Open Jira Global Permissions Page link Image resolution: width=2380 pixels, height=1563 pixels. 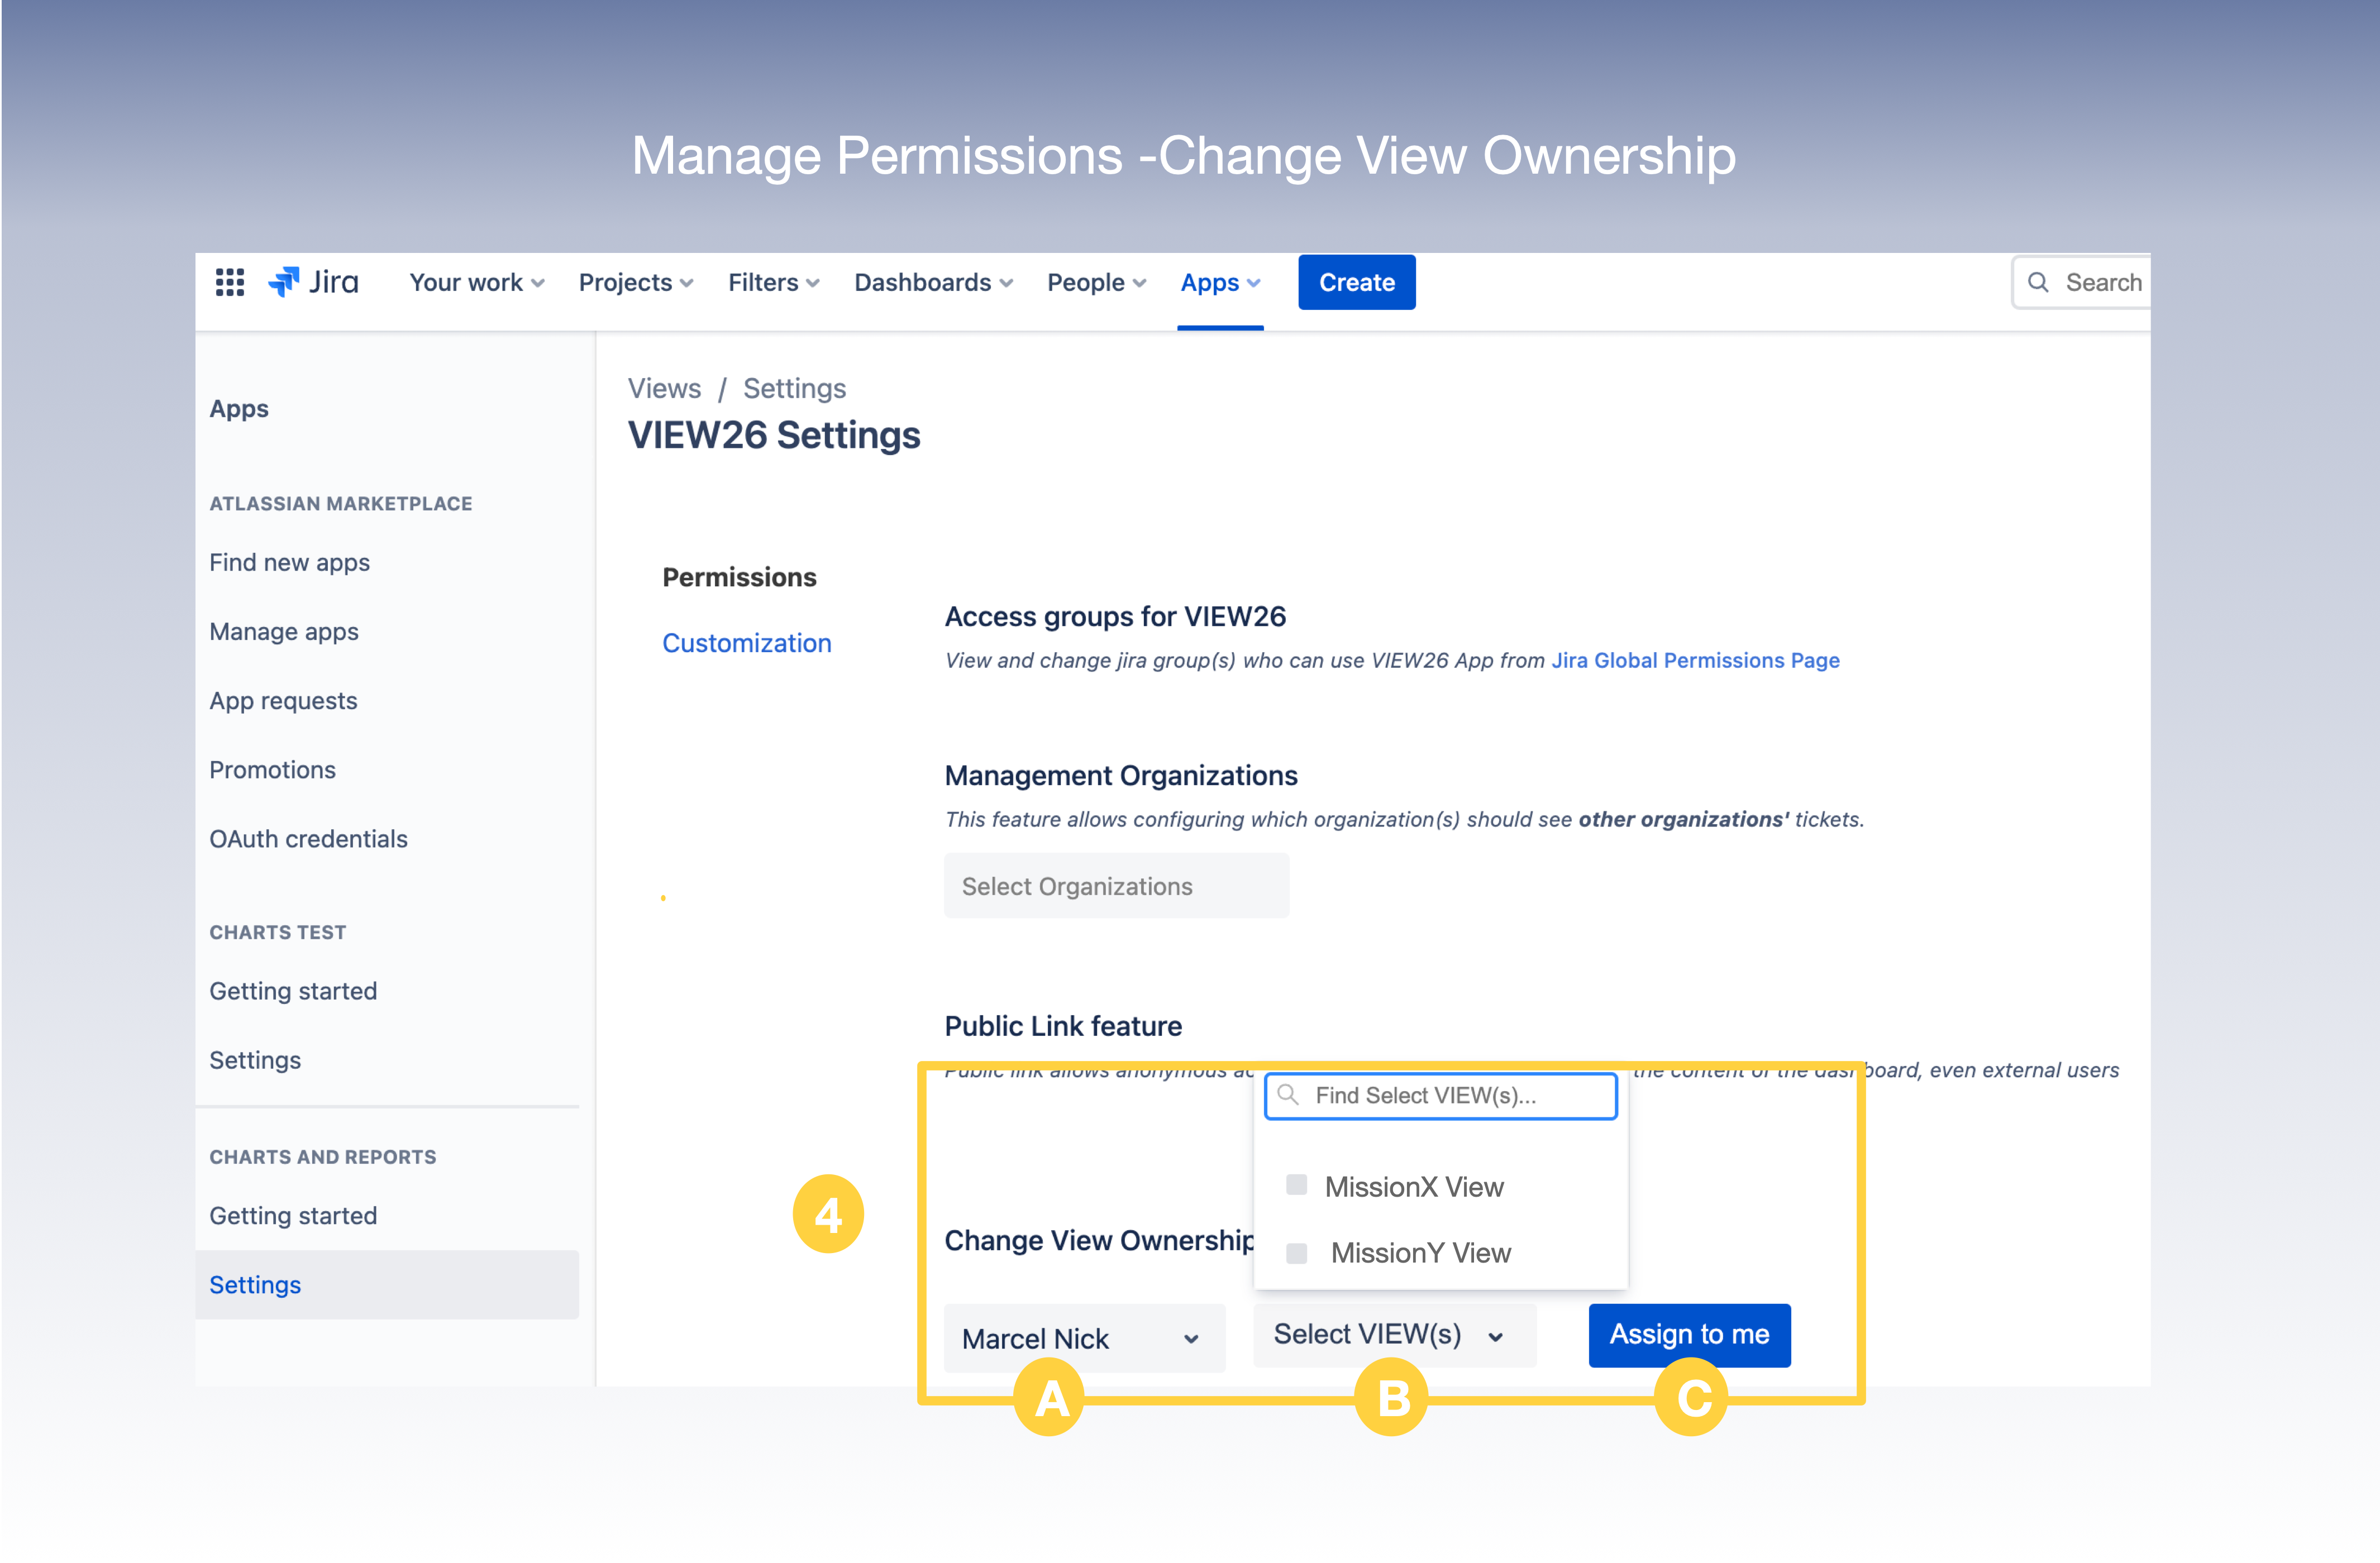click(1694, 660)
